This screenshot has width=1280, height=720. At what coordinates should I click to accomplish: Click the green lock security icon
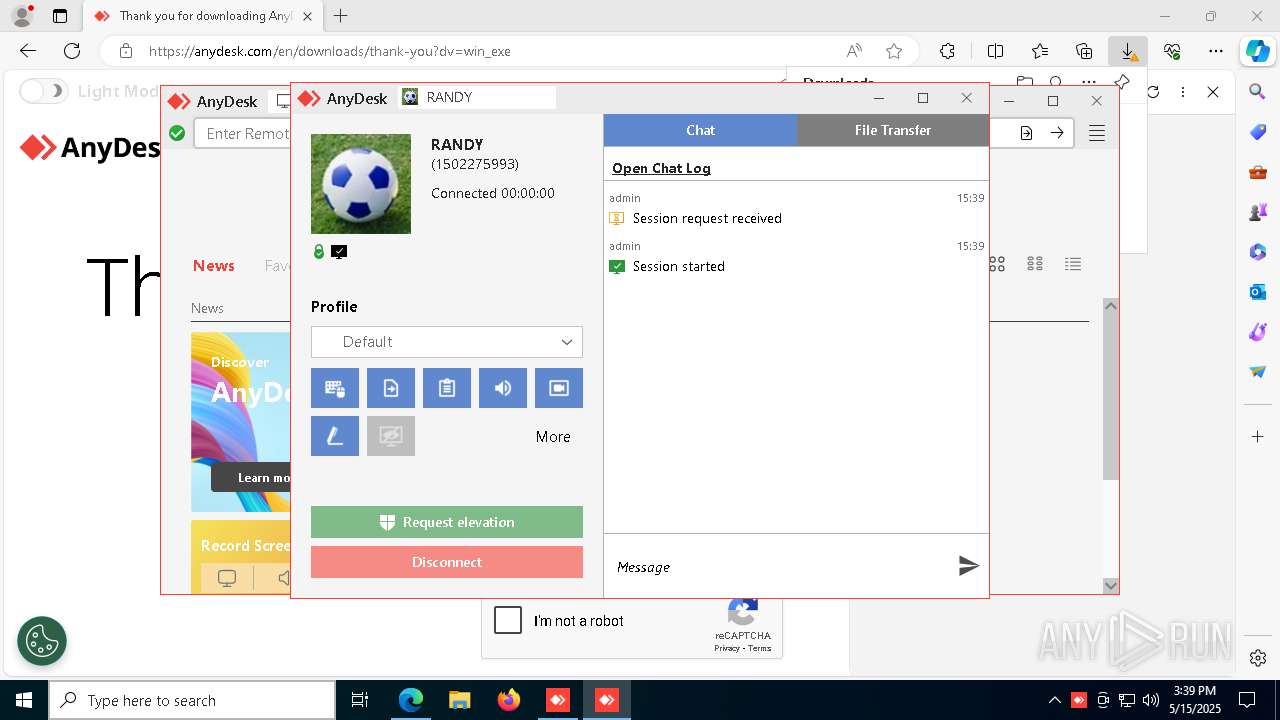[x=319, y=252]
